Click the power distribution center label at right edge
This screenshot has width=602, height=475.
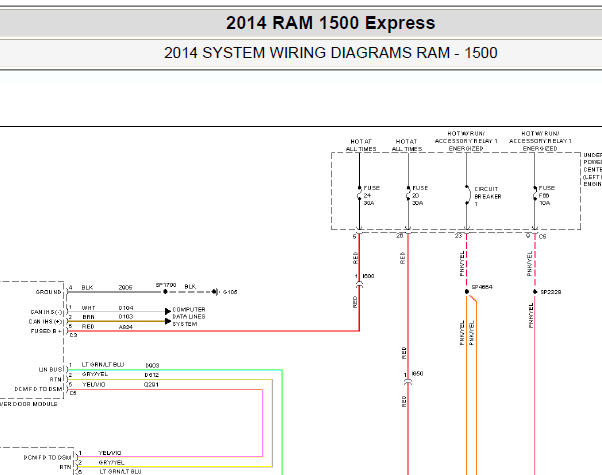pos(592,170)
